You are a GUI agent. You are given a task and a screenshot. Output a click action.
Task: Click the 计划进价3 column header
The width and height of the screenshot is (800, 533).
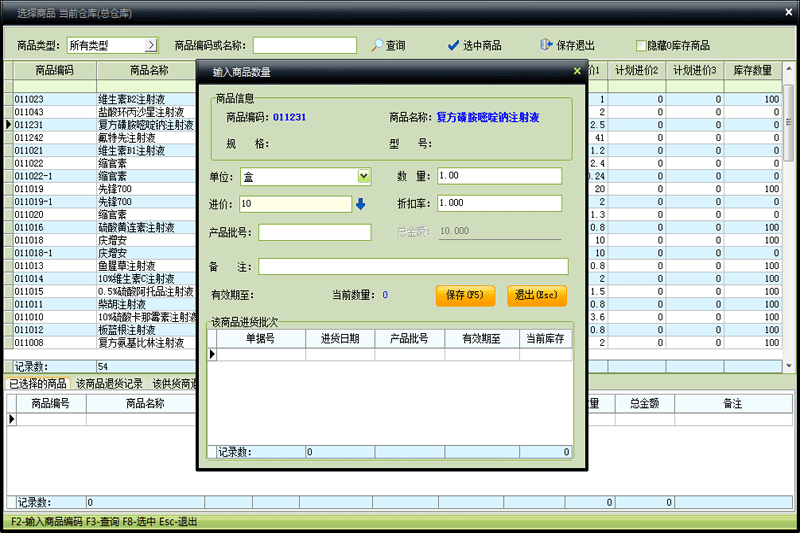tap(695, 70)
